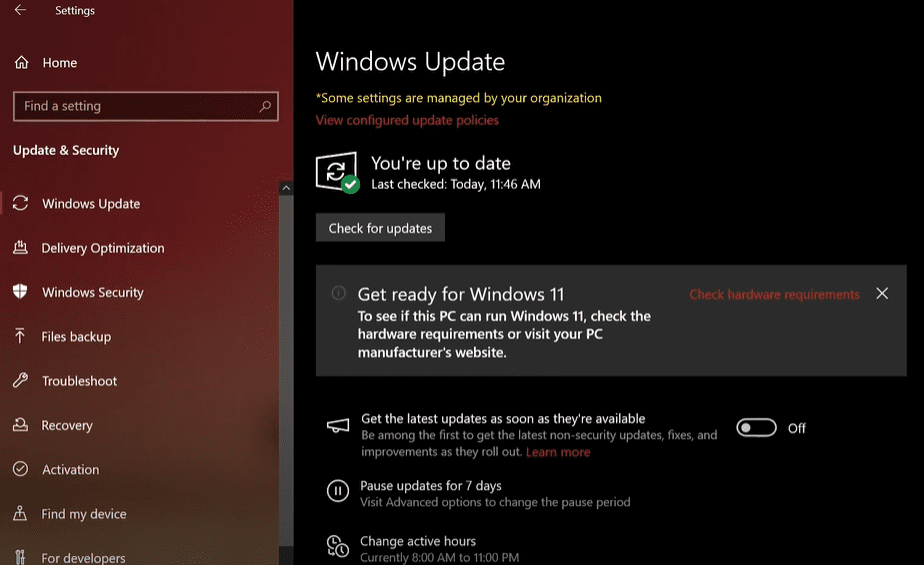Click Pause updates for 7 days

(431, 485)
